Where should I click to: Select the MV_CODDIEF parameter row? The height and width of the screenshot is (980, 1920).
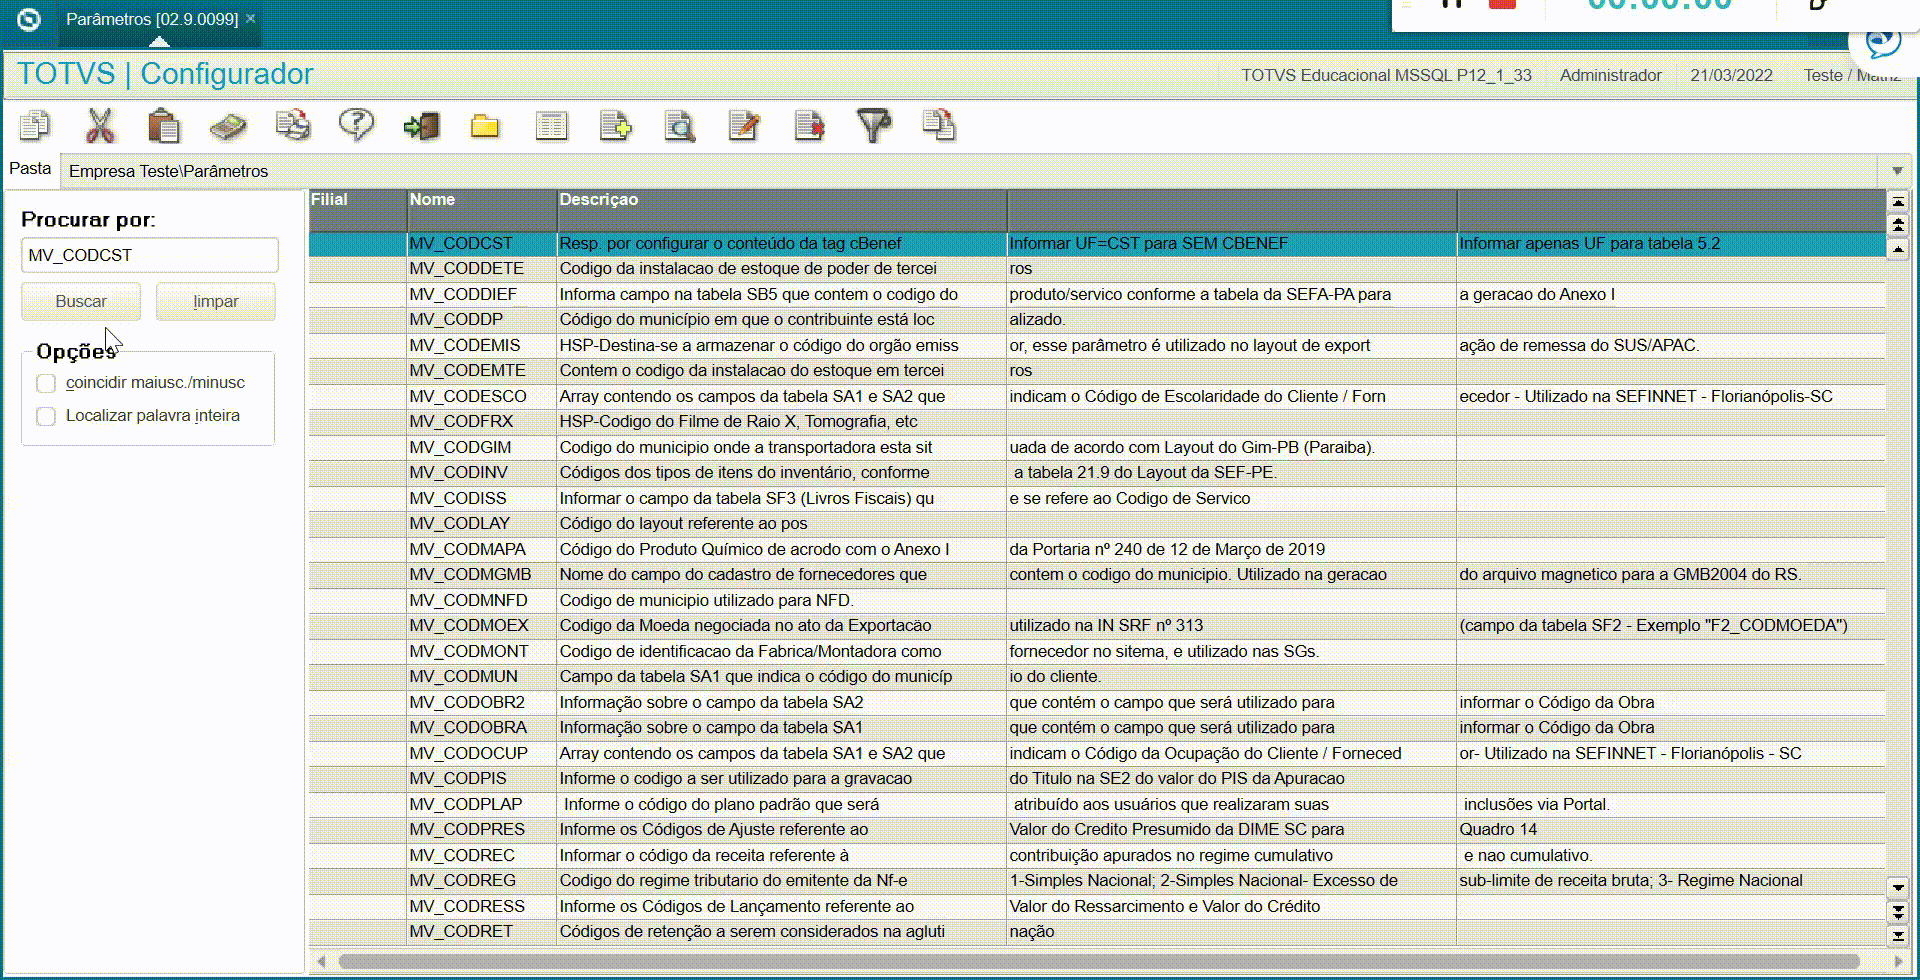[1097, 294]
